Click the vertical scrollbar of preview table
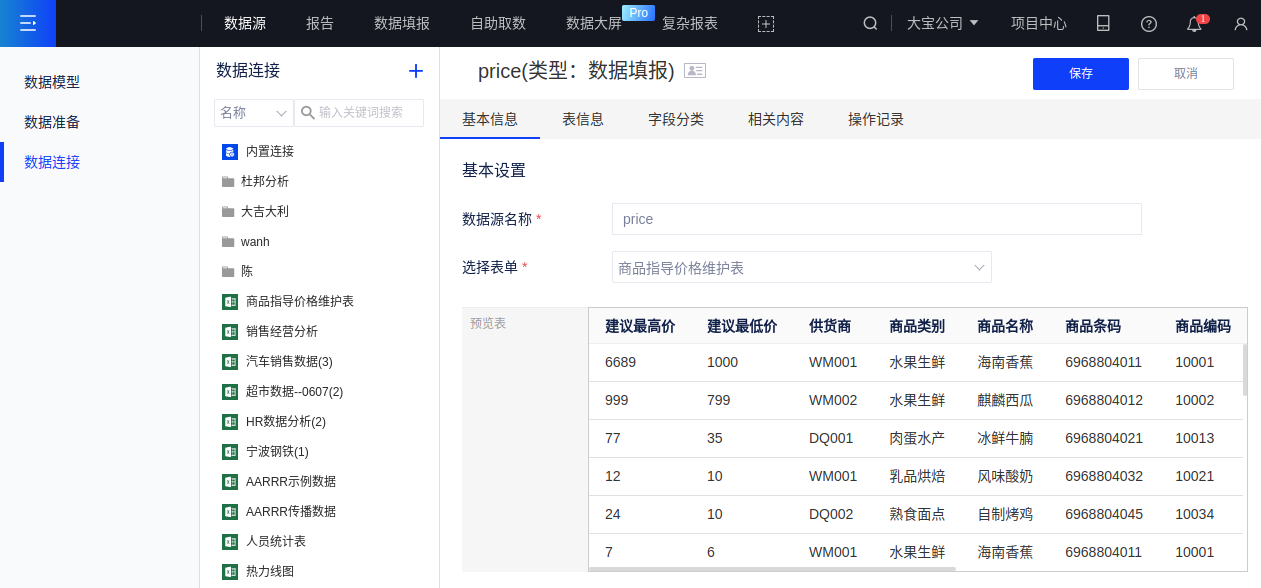The width and height of the screenshot is (1261, 588). pos(1244,370)
